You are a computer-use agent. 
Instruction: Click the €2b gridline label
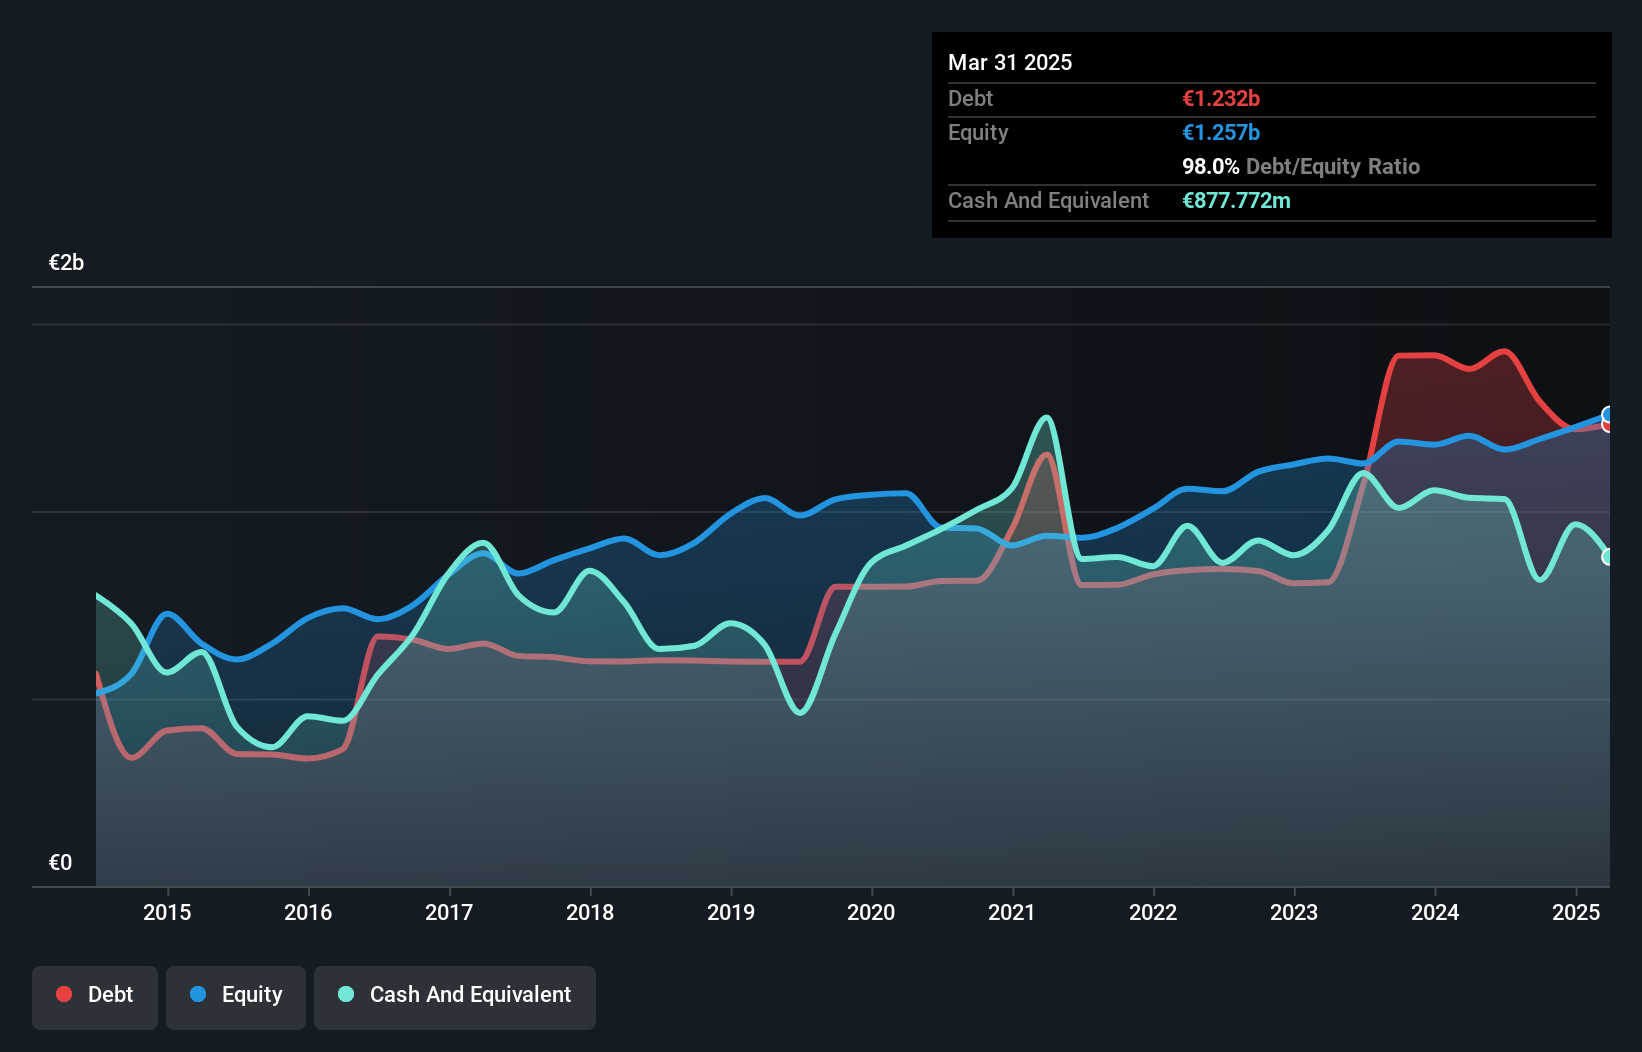tap(66, 262)
